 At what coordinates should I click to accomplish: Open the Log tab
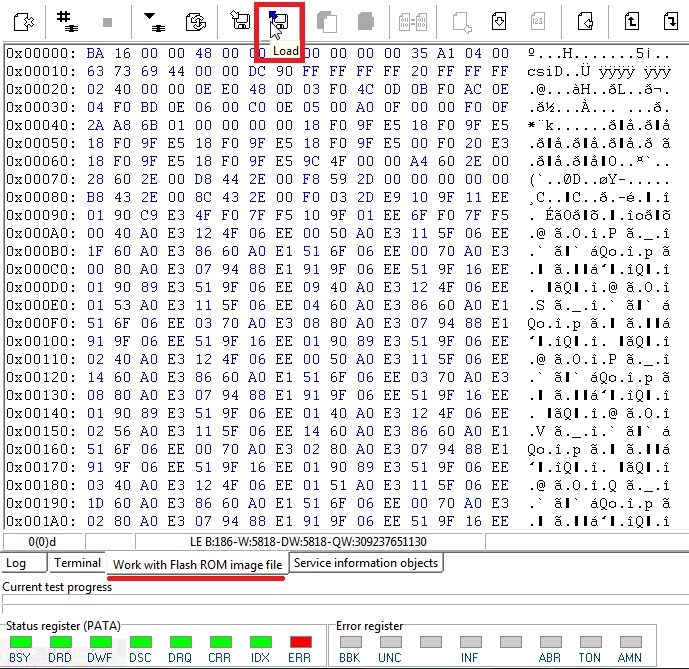pyautogui.click(x=17, y=563)
